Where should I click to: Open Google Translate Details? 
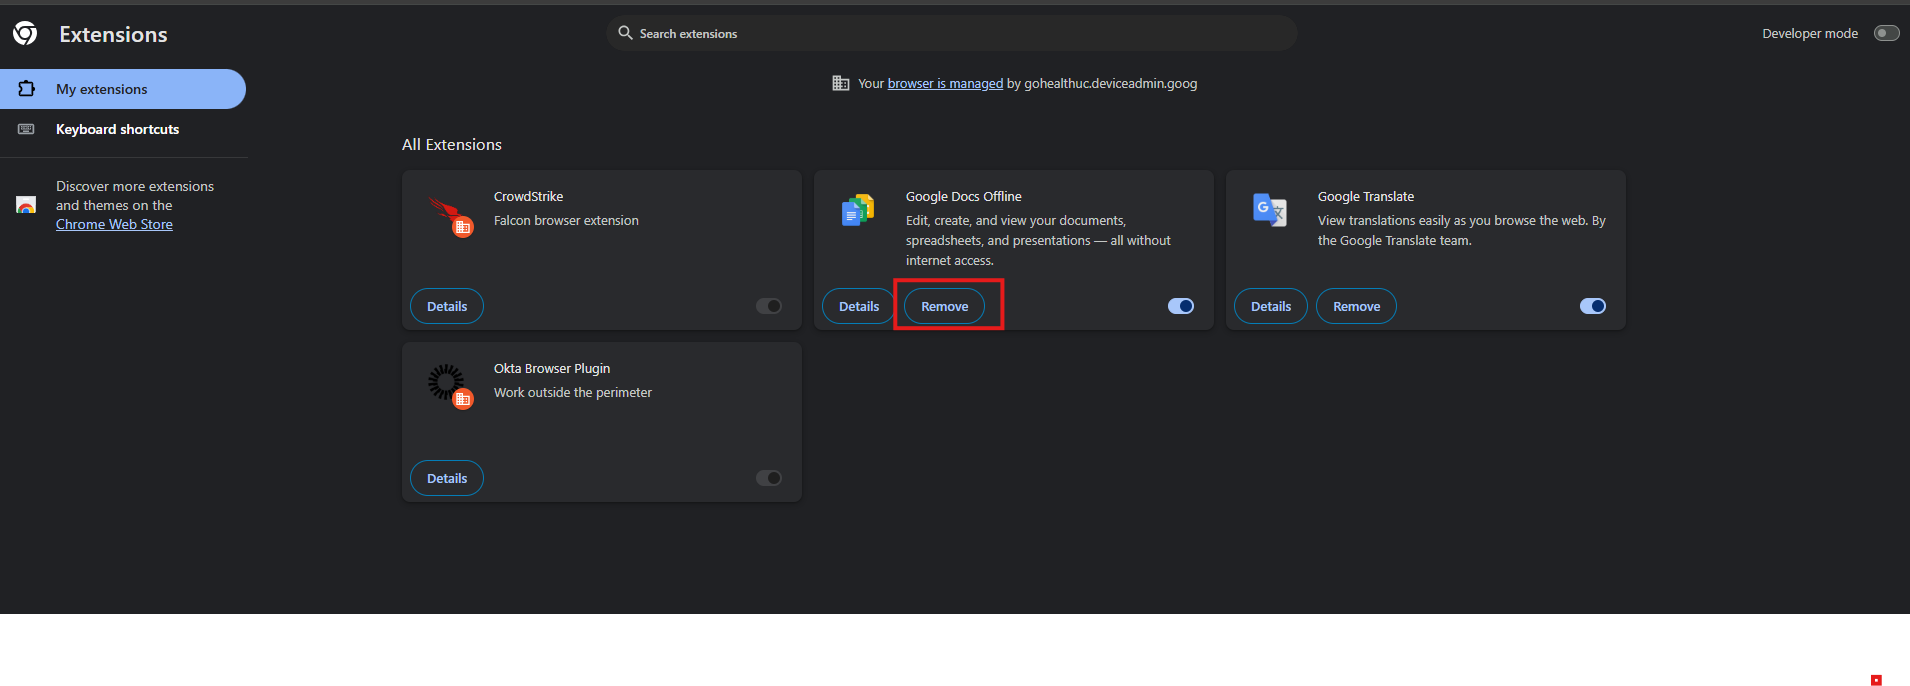pos(1271,306)
